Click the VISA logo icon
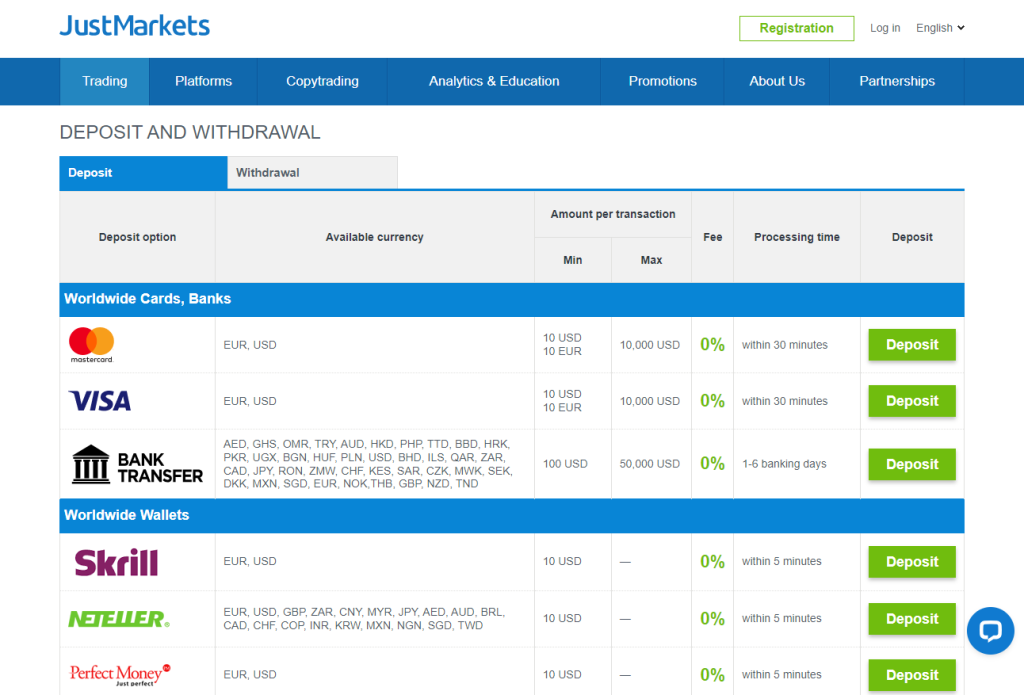 point(100,401)
